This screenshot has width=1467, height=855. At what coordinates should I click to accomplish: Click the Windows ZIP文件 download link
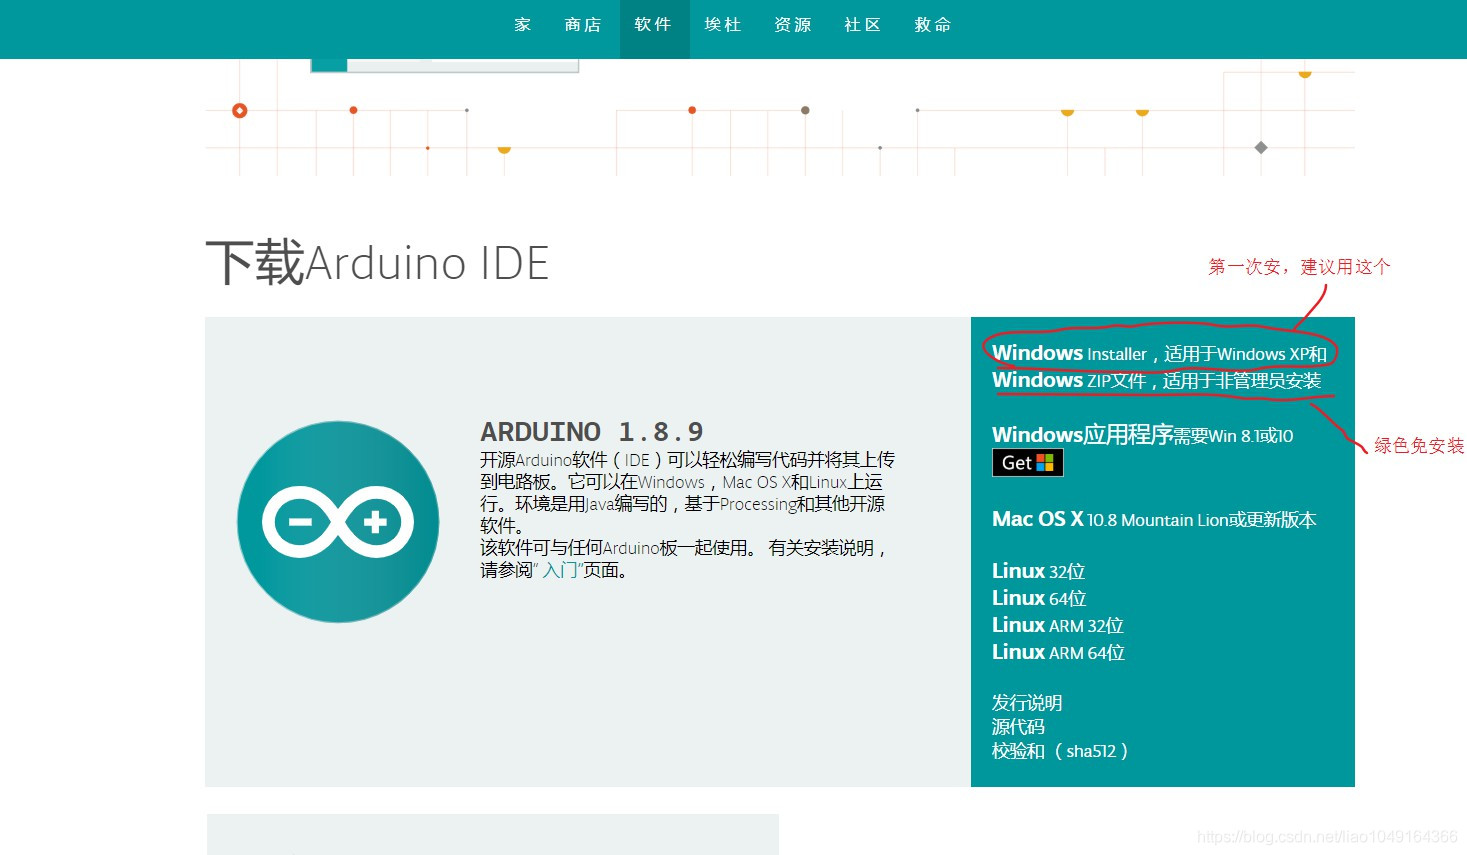[x=1157, y=381]
